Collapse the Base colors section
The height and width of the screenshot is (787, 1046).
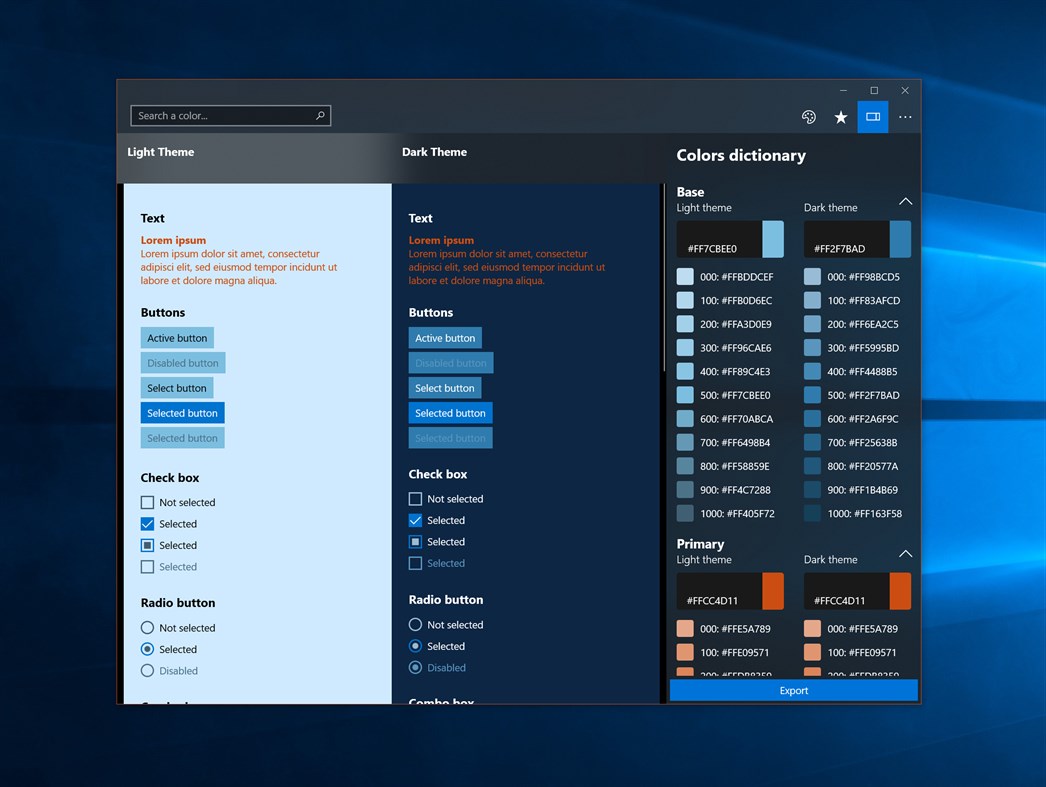coord(905,201)
